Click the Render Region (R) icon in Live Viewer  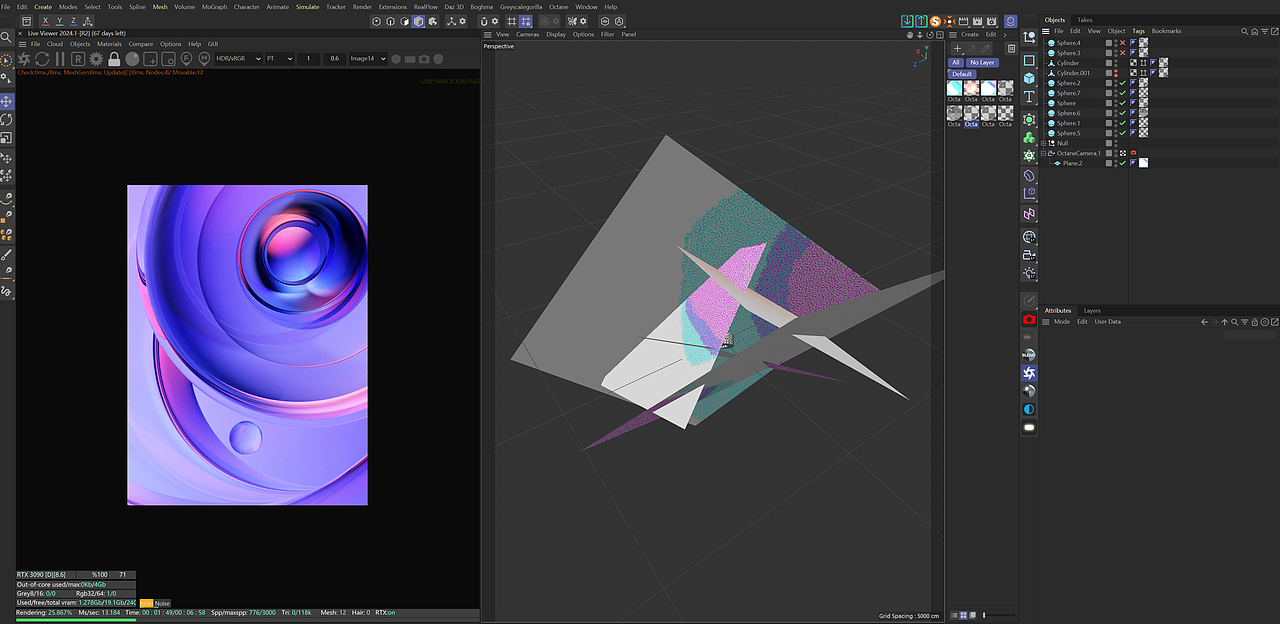click(x=78, y=59)
